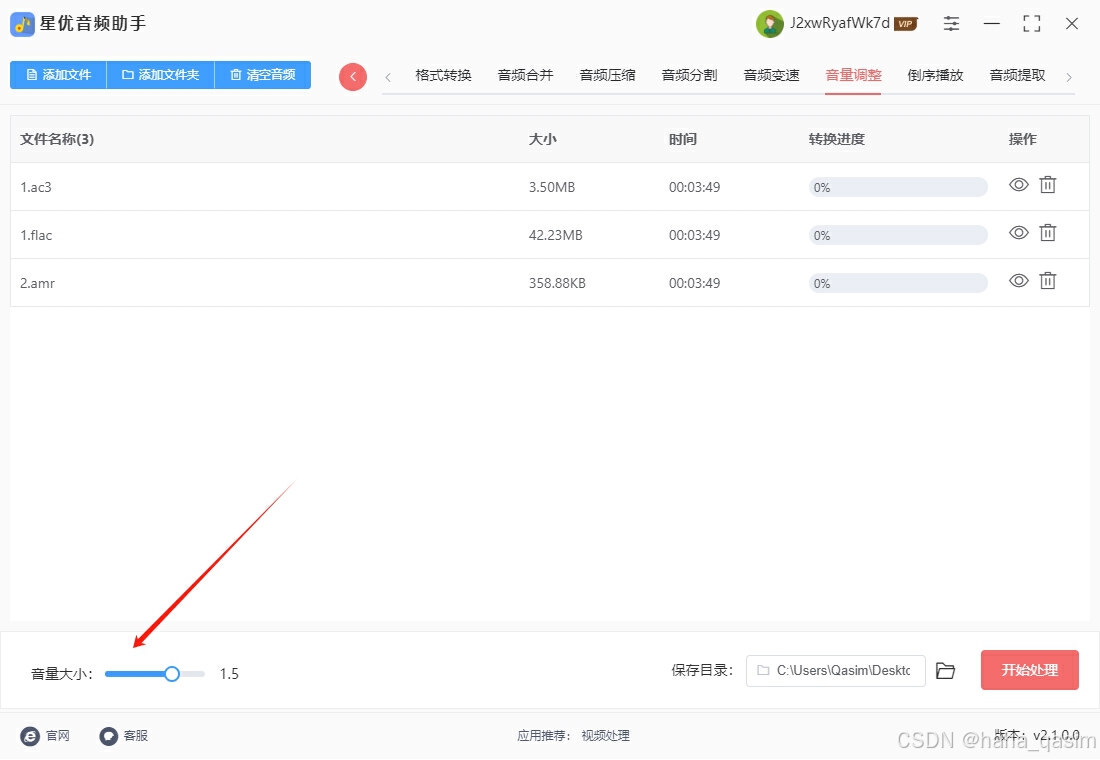Minimize the application window

tap(991, 24)
